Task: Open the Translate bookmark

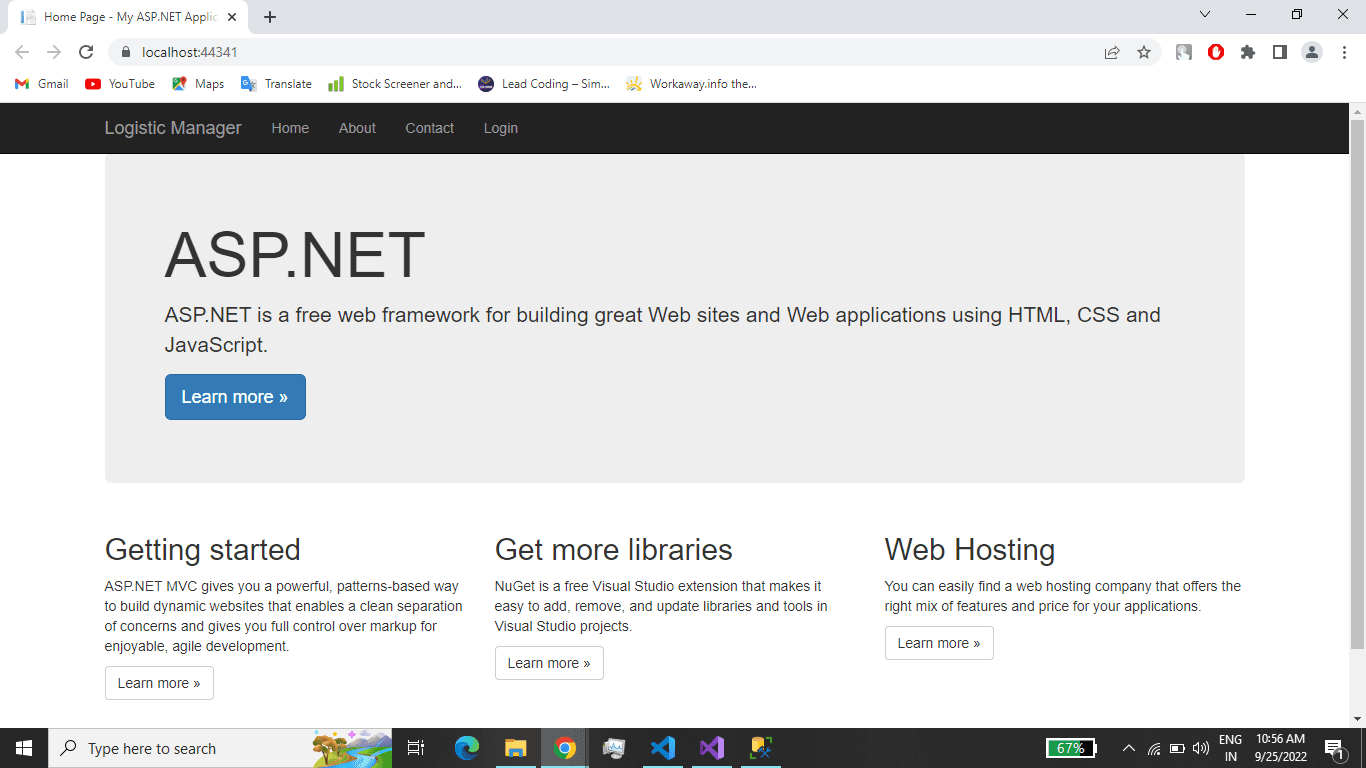Action: 277,84
